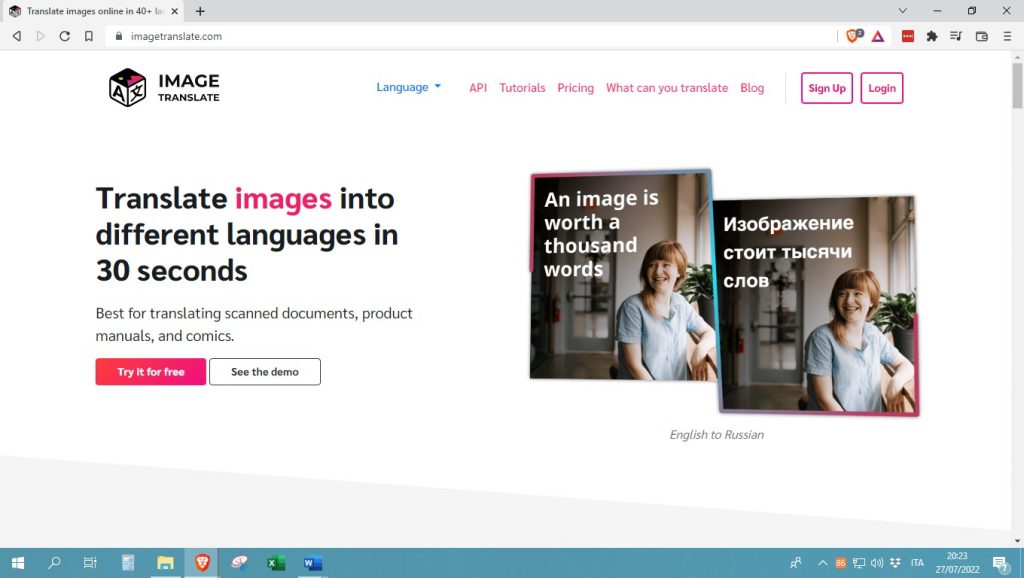
Task: Bookmark this page using the bookmark icon
Action: (x=91, y=36)
